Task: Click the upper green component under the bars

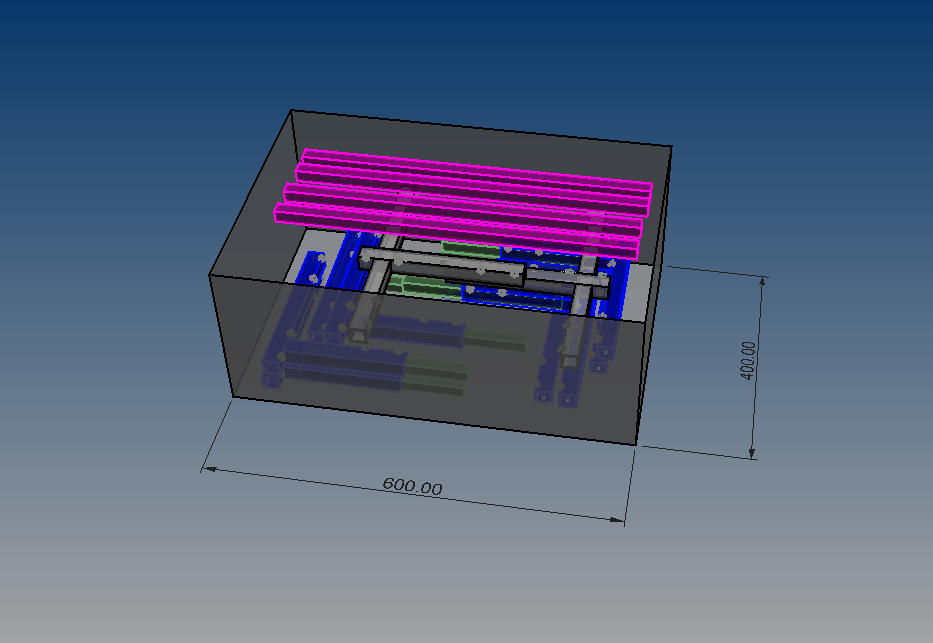Action: point(470,246)
